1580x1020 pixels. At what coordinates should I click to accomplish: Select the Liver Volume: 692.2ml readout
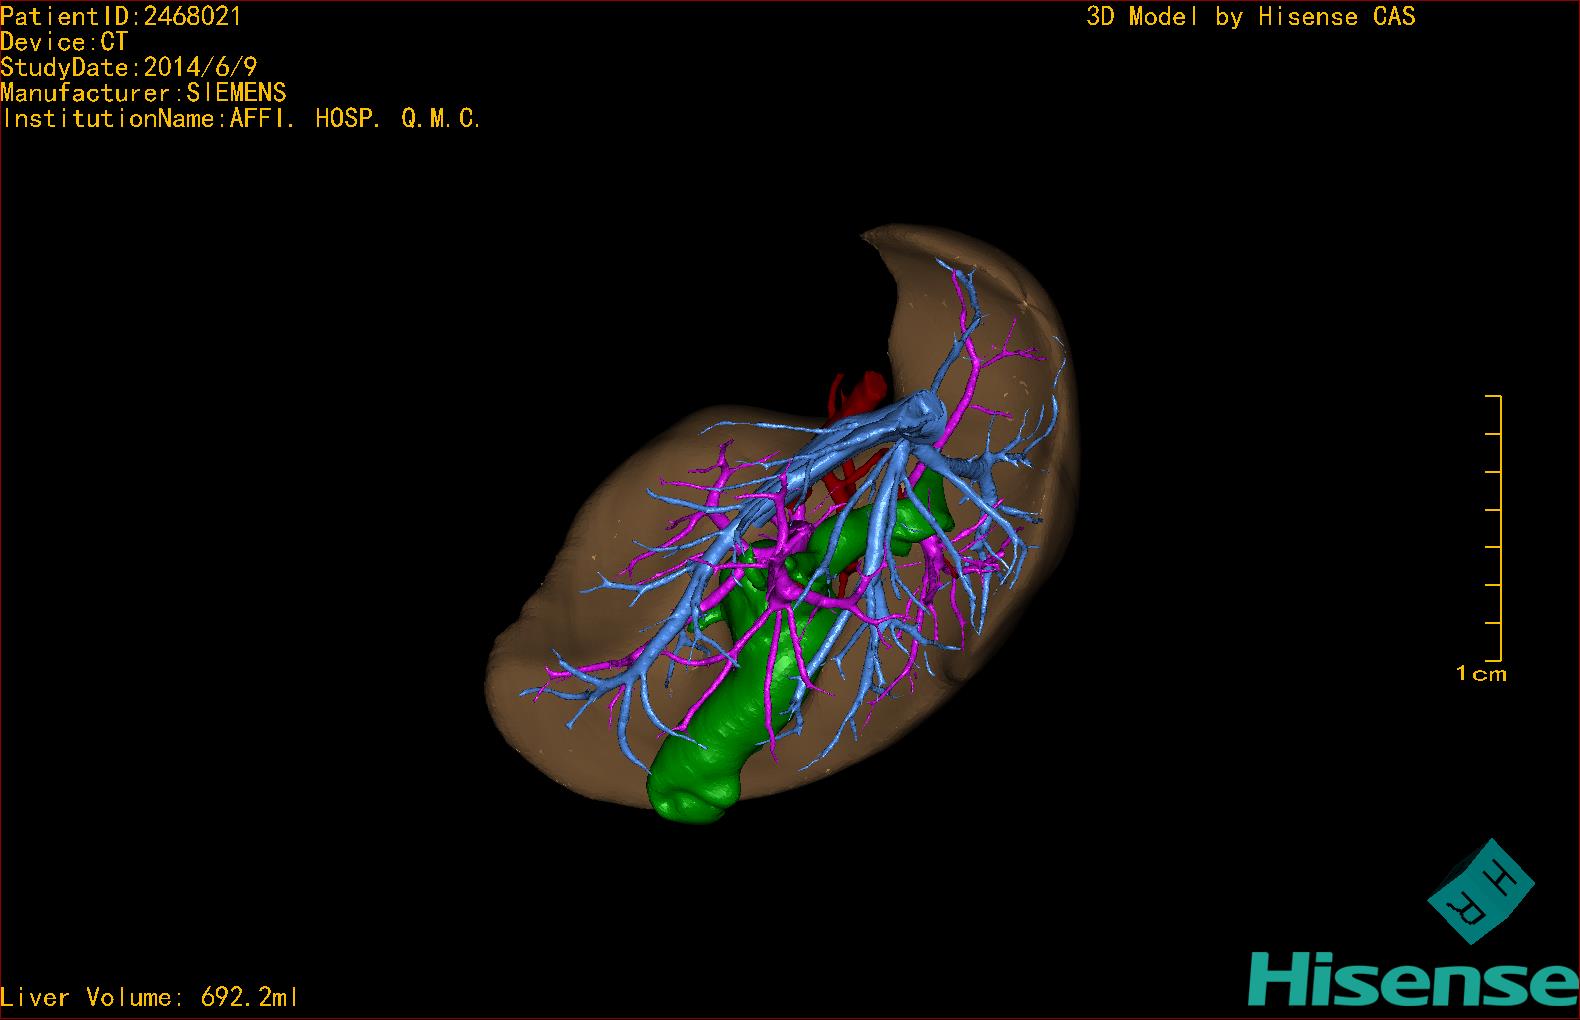click(149, 997)
